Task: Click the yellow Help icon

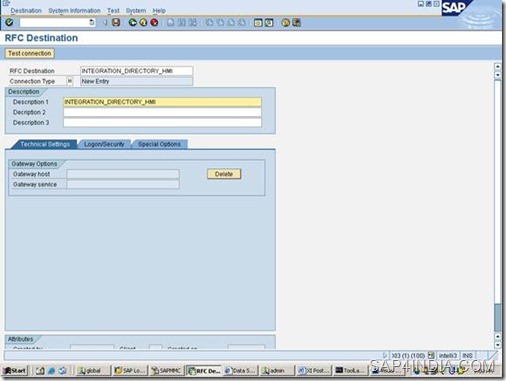Action: click(285, 23)
